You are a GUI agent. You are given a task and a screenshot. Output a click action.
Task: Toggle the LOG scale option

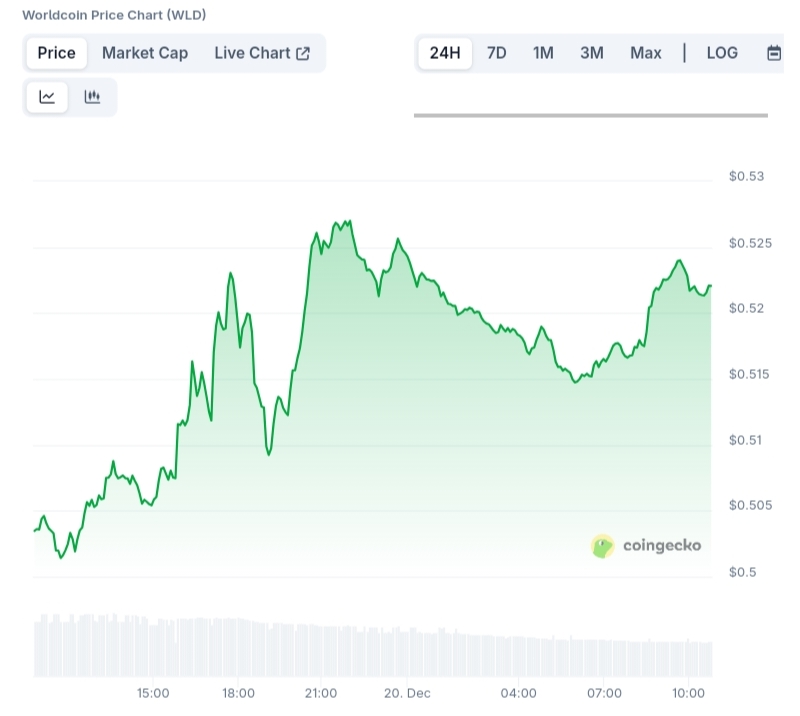(x=722, y=53)
